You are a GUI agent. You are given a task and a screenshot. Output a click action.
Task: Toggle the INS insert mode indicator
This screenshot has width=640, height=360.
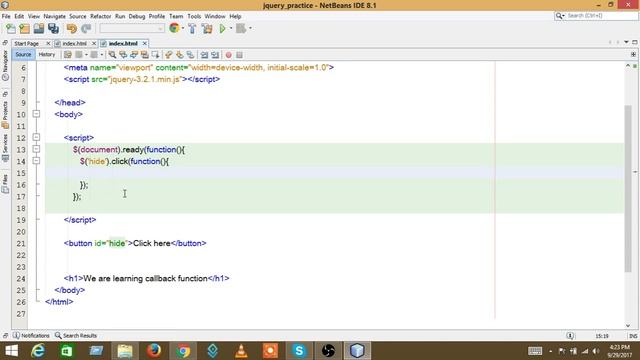633,336
